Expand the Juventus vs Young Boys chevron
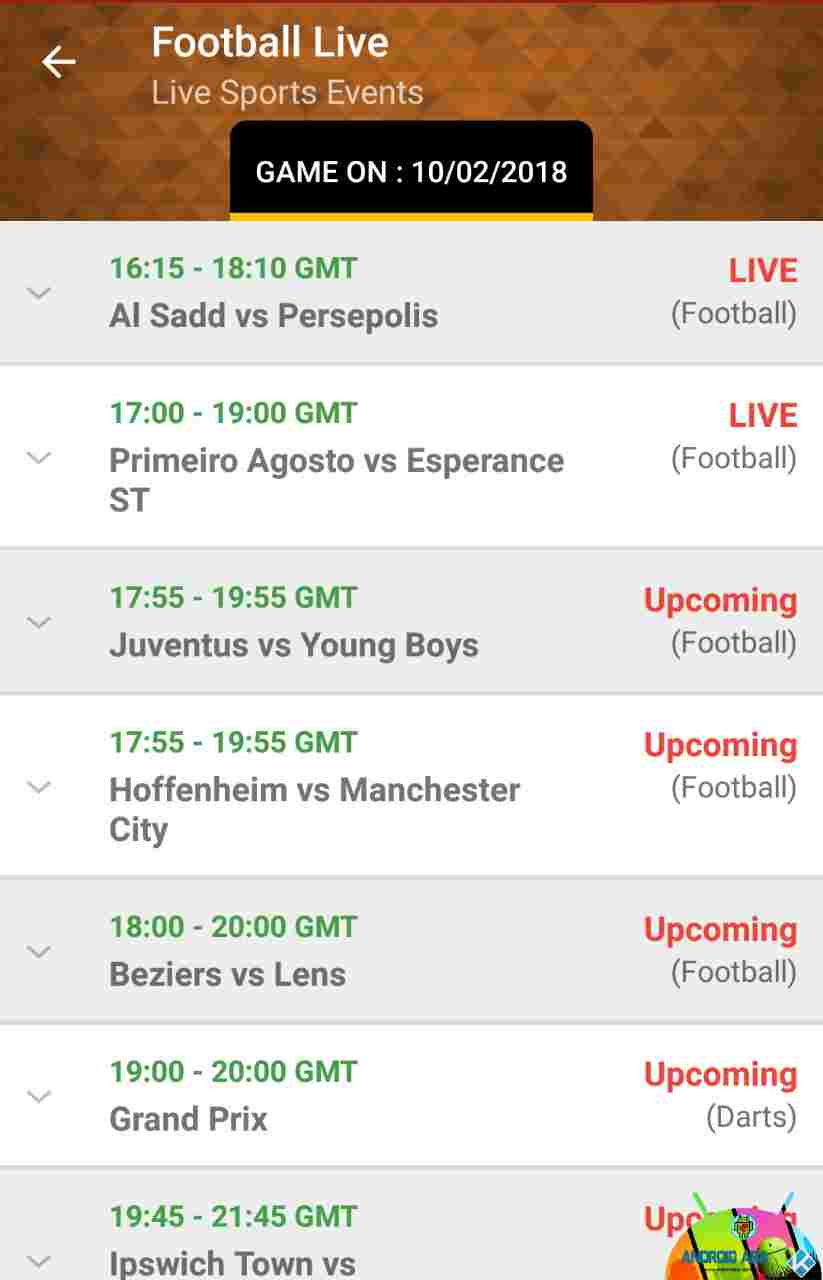Screen dimensions: 823x1280 39,622
